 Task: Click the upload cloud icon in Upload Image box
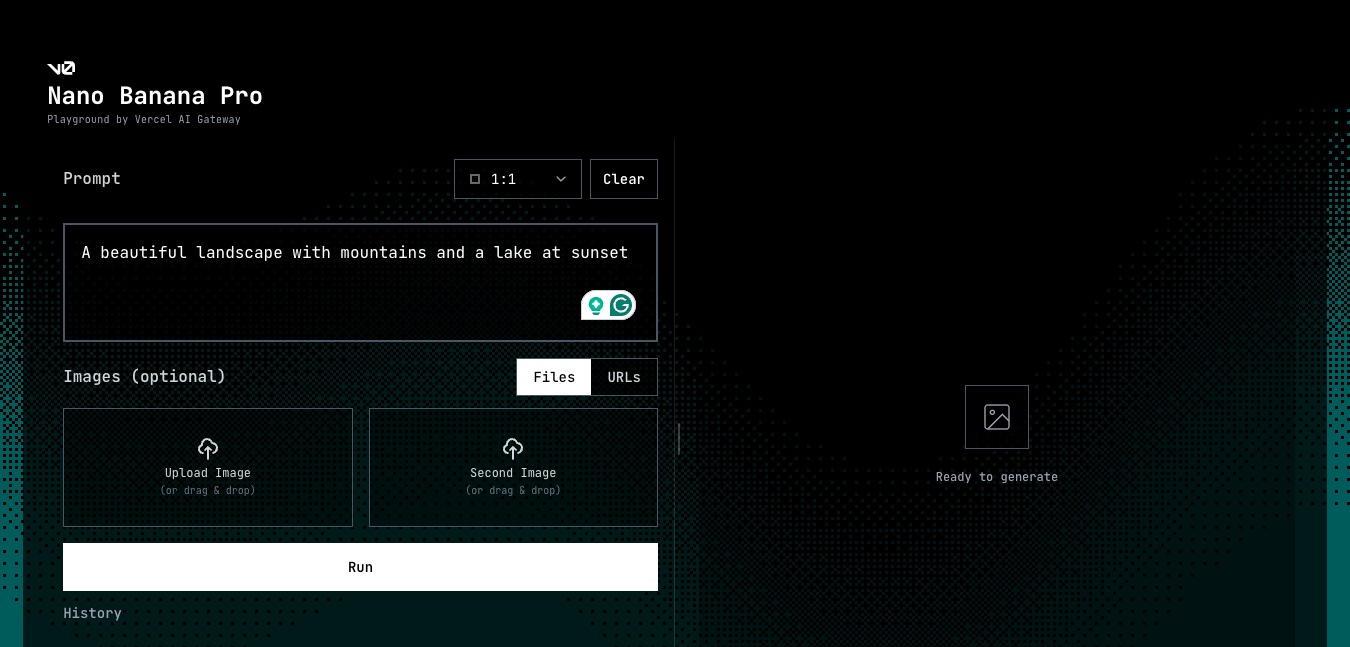click(x=208, y=448)
